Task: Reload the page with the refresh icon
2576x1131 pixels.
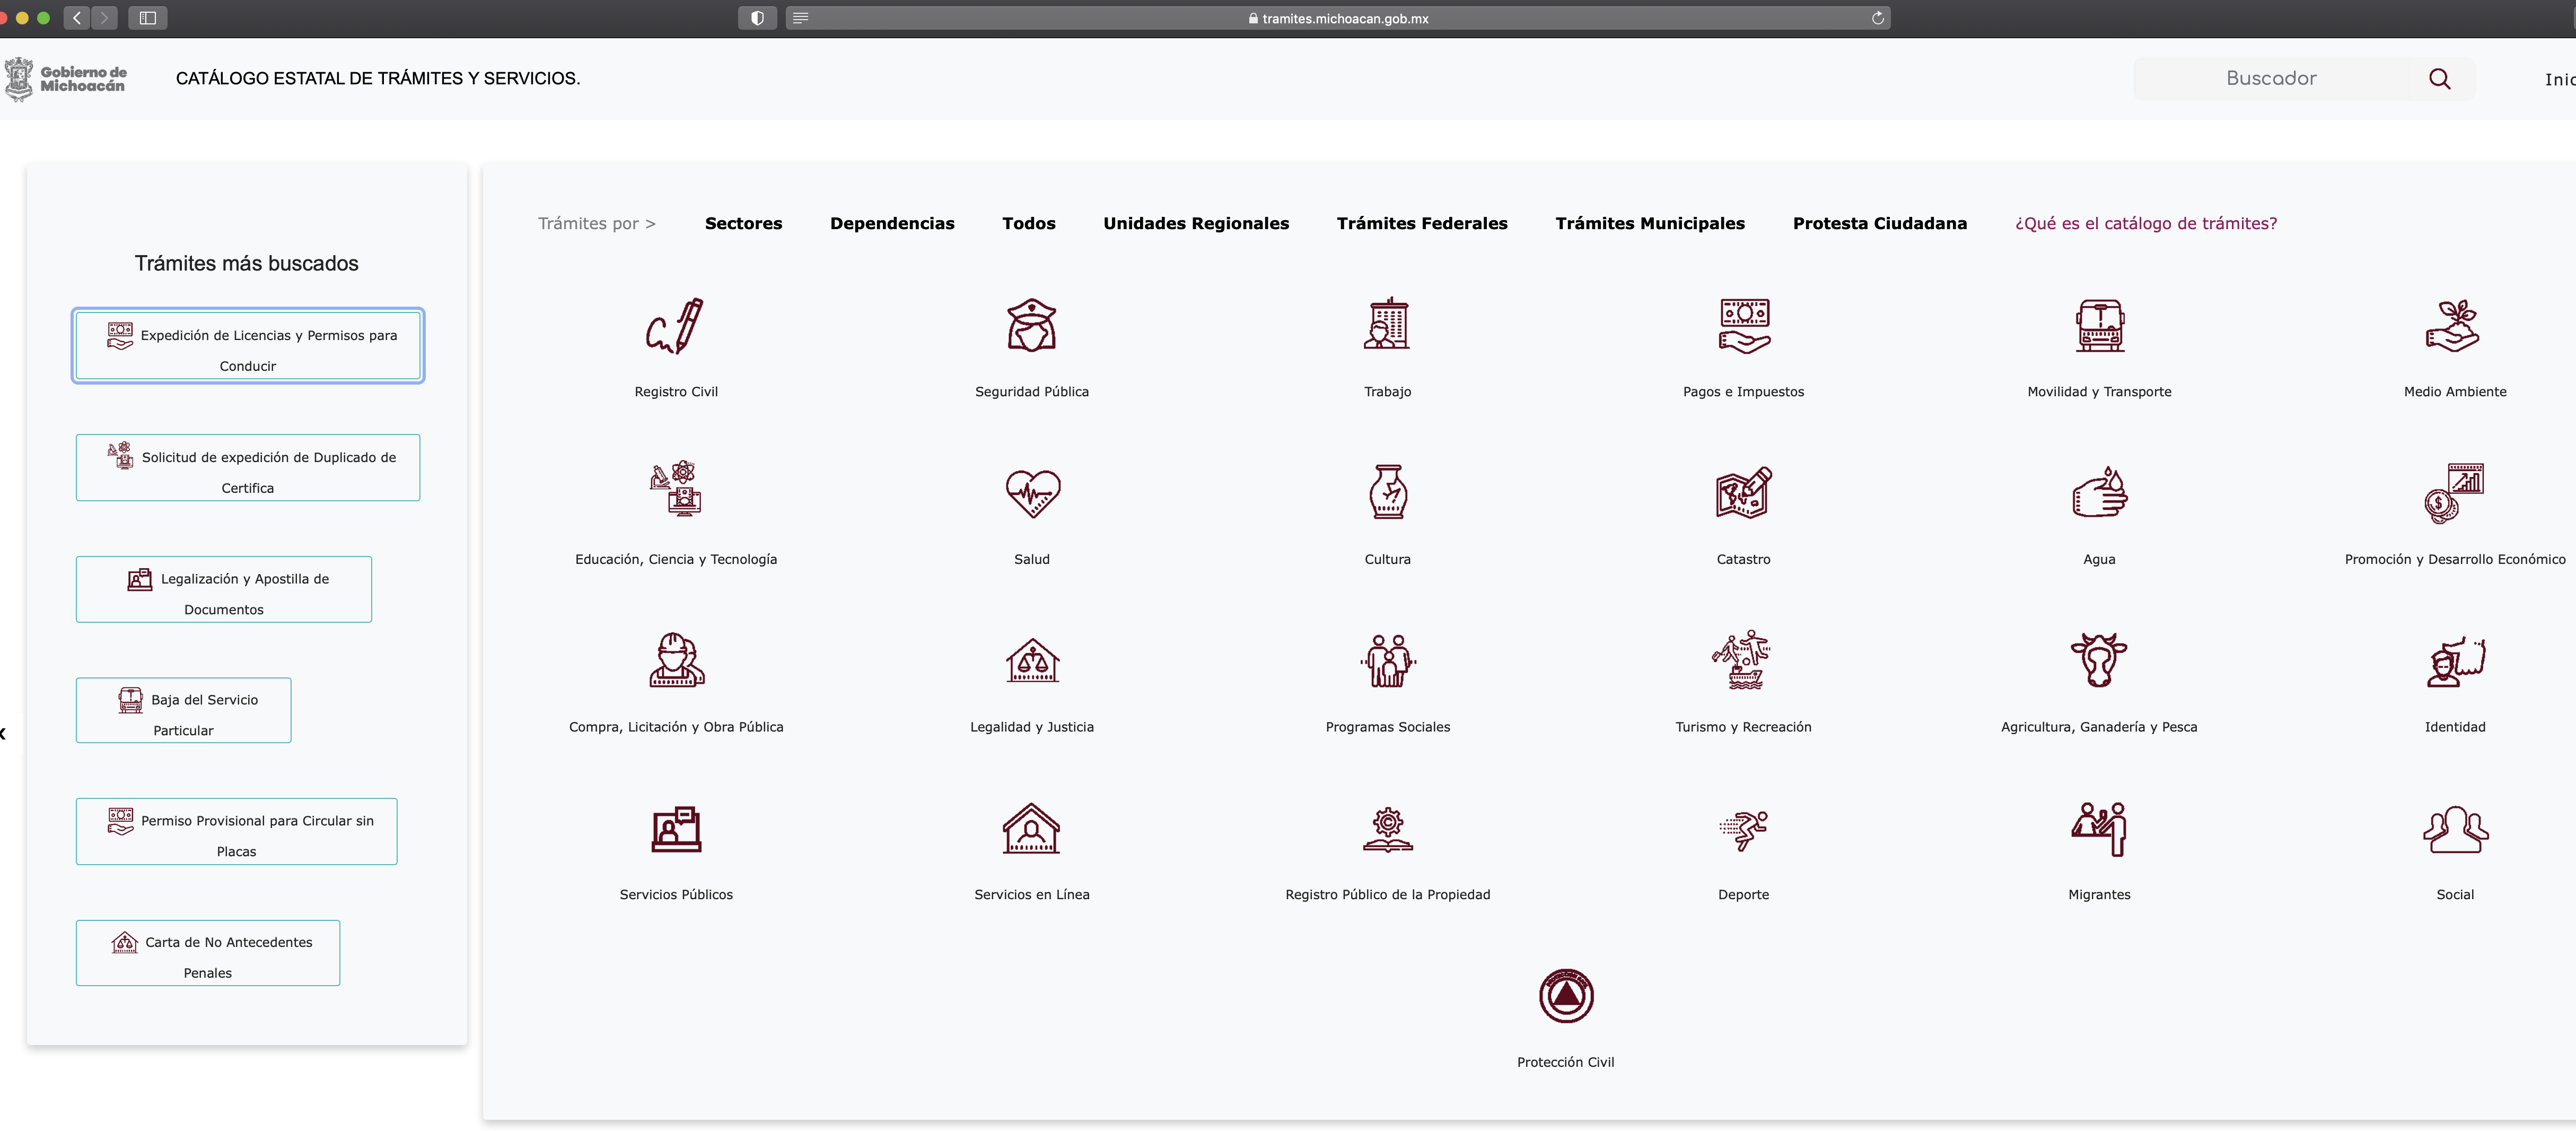Action: tap(1877, 18)
